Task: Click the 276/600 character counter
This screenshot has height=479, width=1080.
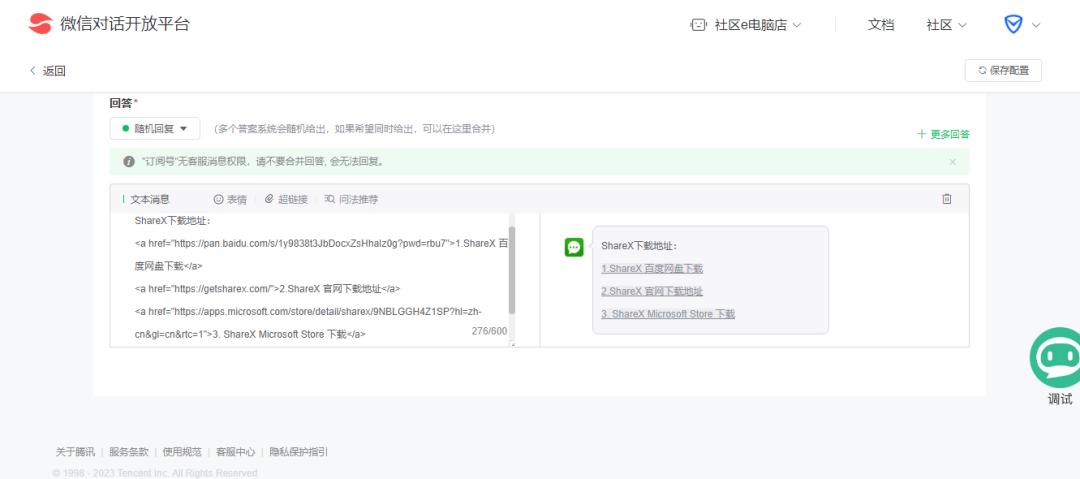Action: coord(489,331)
